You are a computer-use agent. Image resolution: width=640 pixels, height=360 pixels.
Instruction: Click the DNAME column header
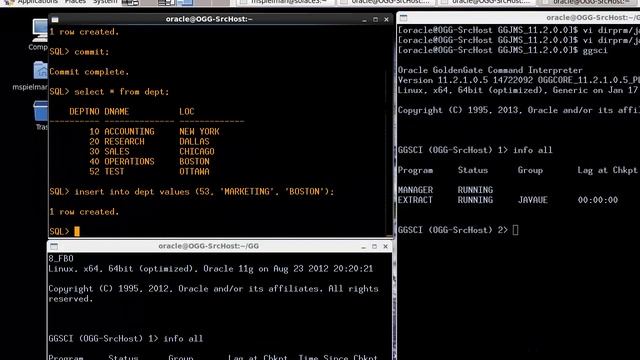tap(117, 111)
